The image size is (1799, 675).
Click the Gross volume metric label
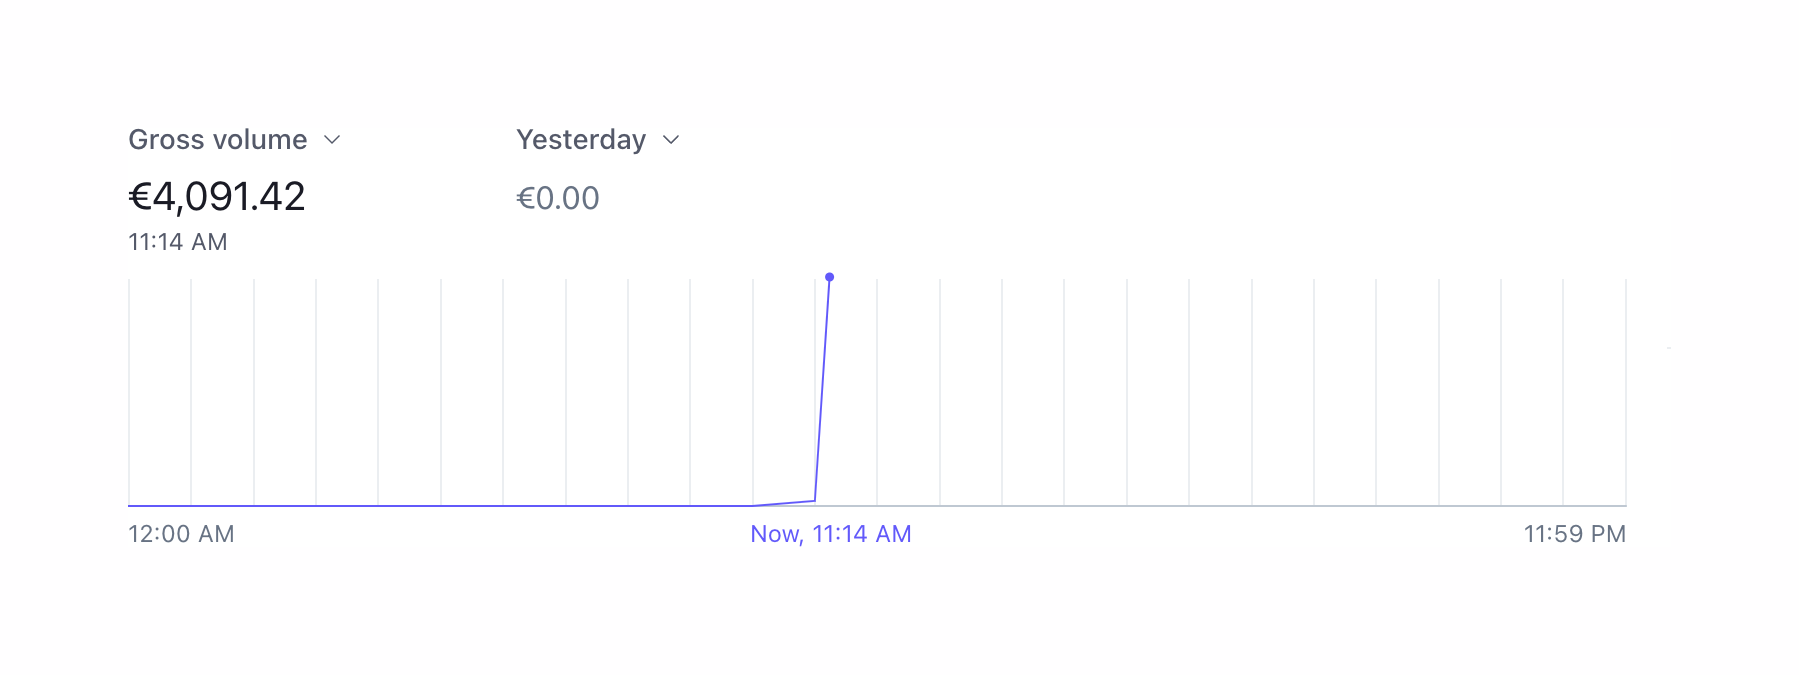pos(217,140)
